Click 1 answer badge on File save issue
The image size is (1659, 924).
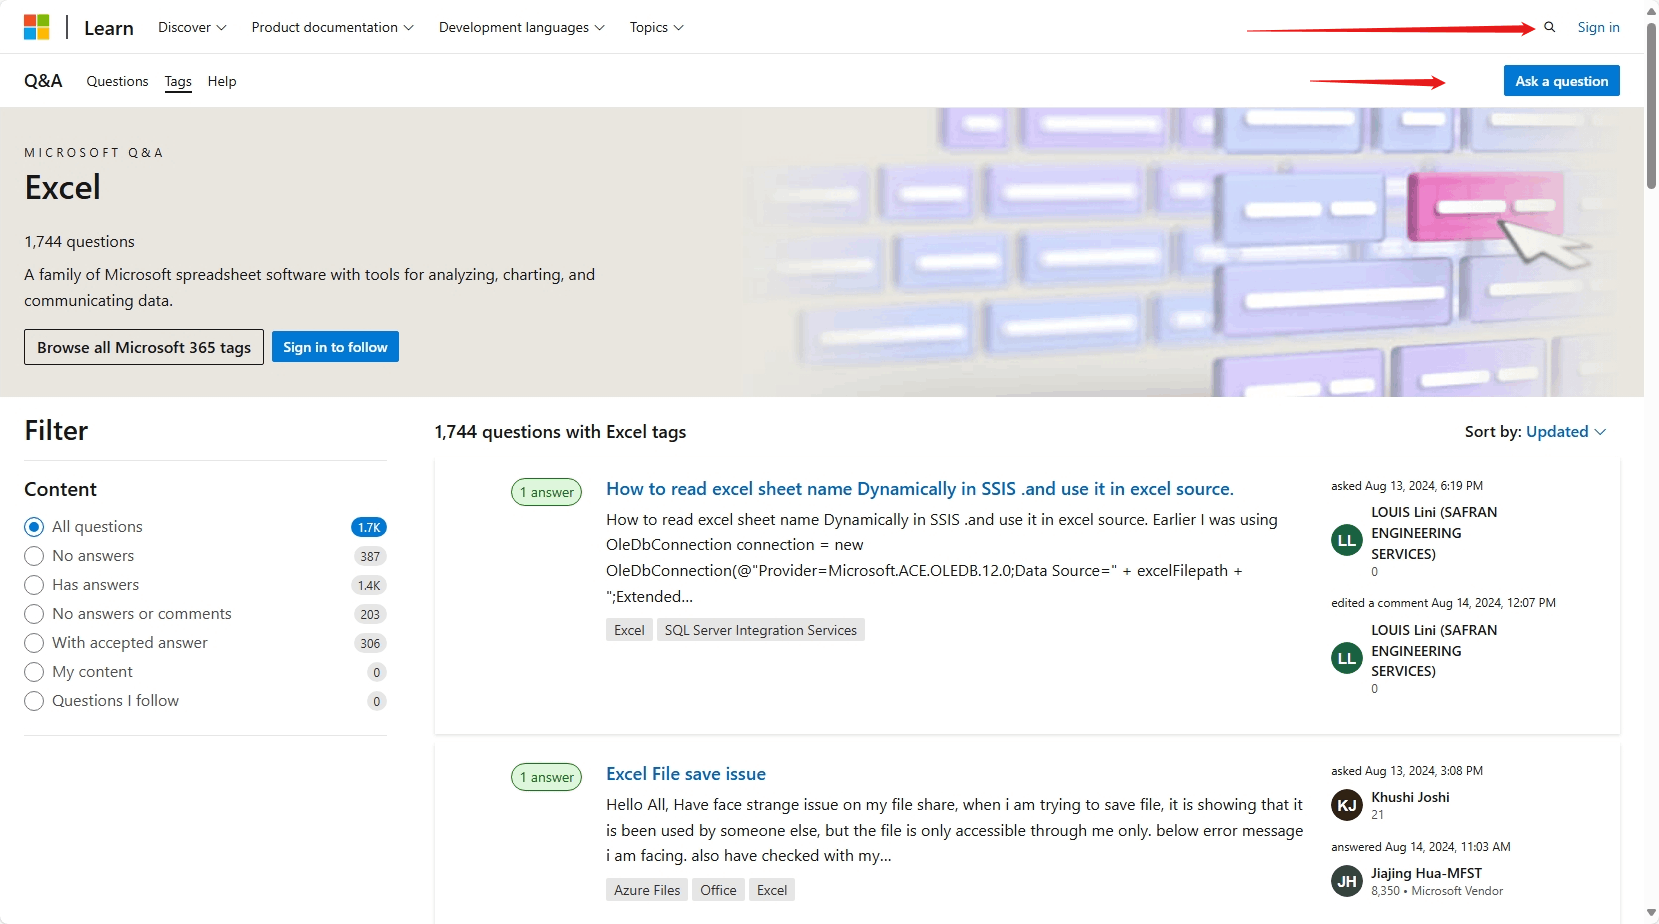click(x=546, y=777)
